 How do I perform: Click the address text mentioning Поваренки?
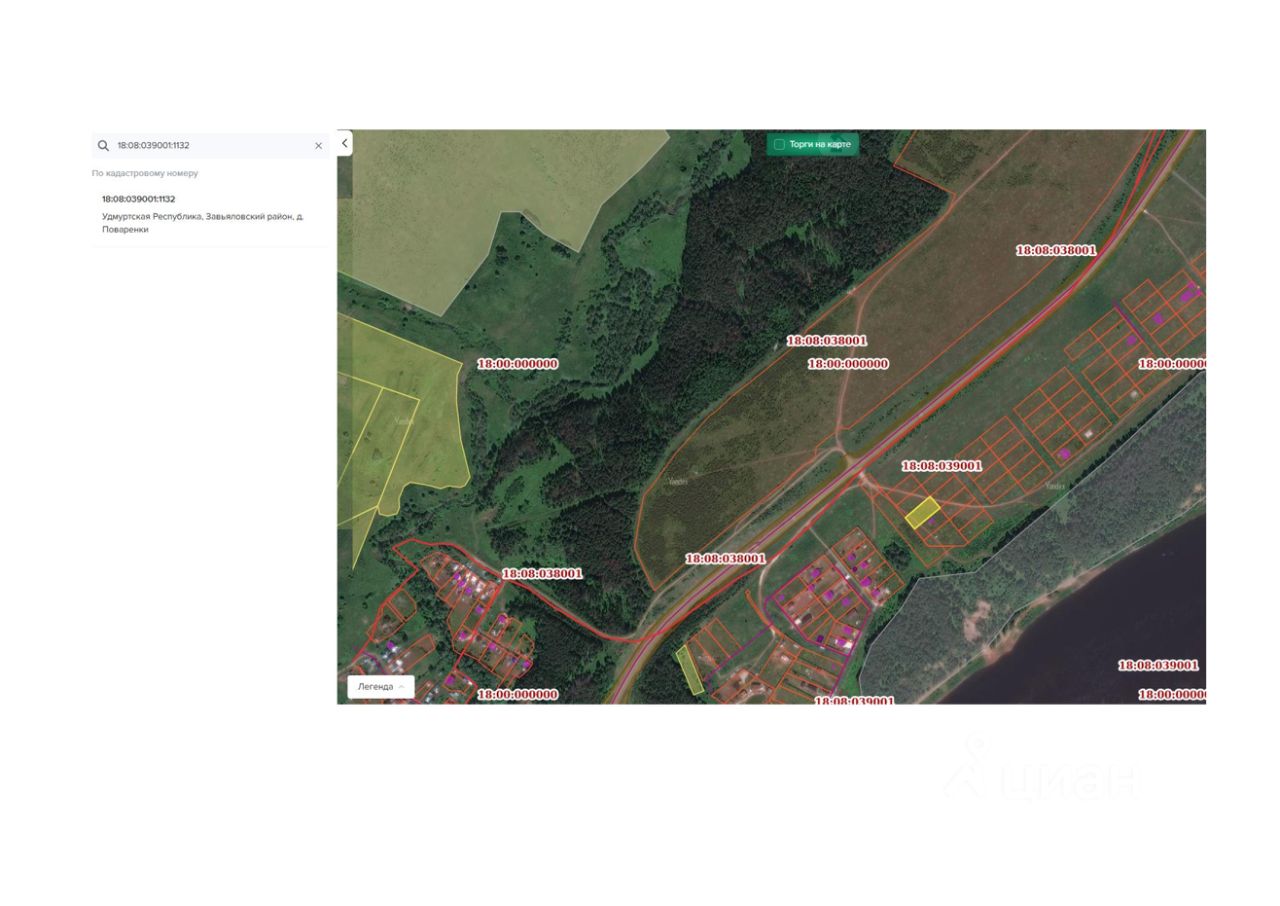pos(203,223)
